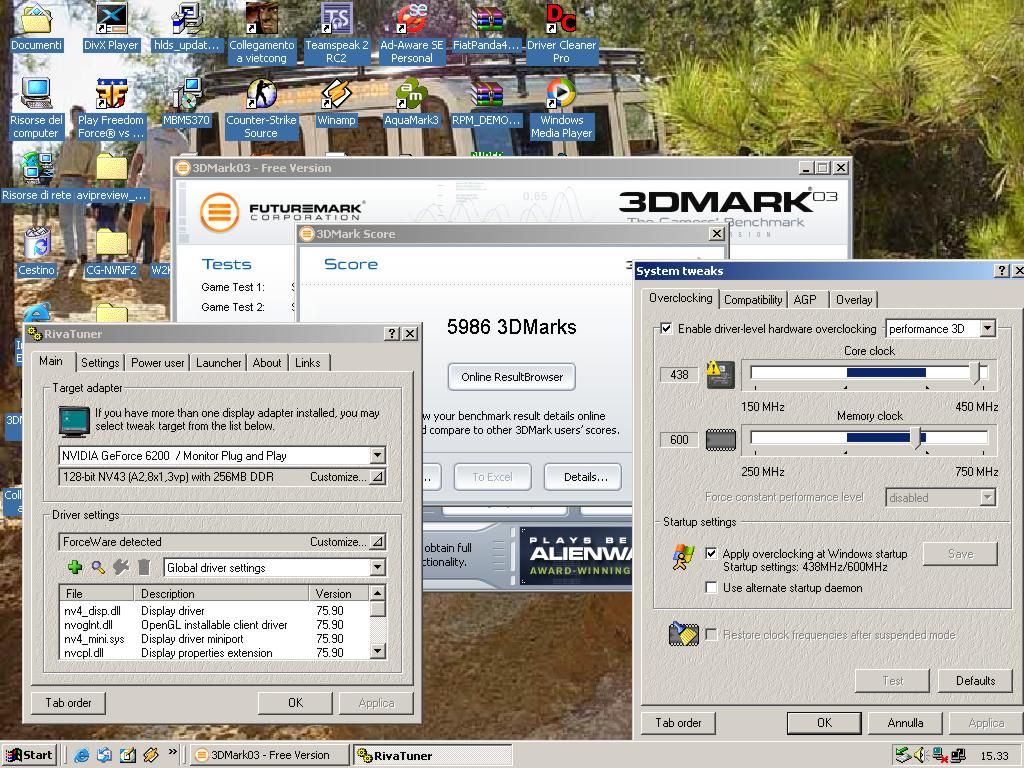Launch Play Freedom Force vs shortcut
Viewport: 1024px width, 768px height.
(x=111, y=108)
